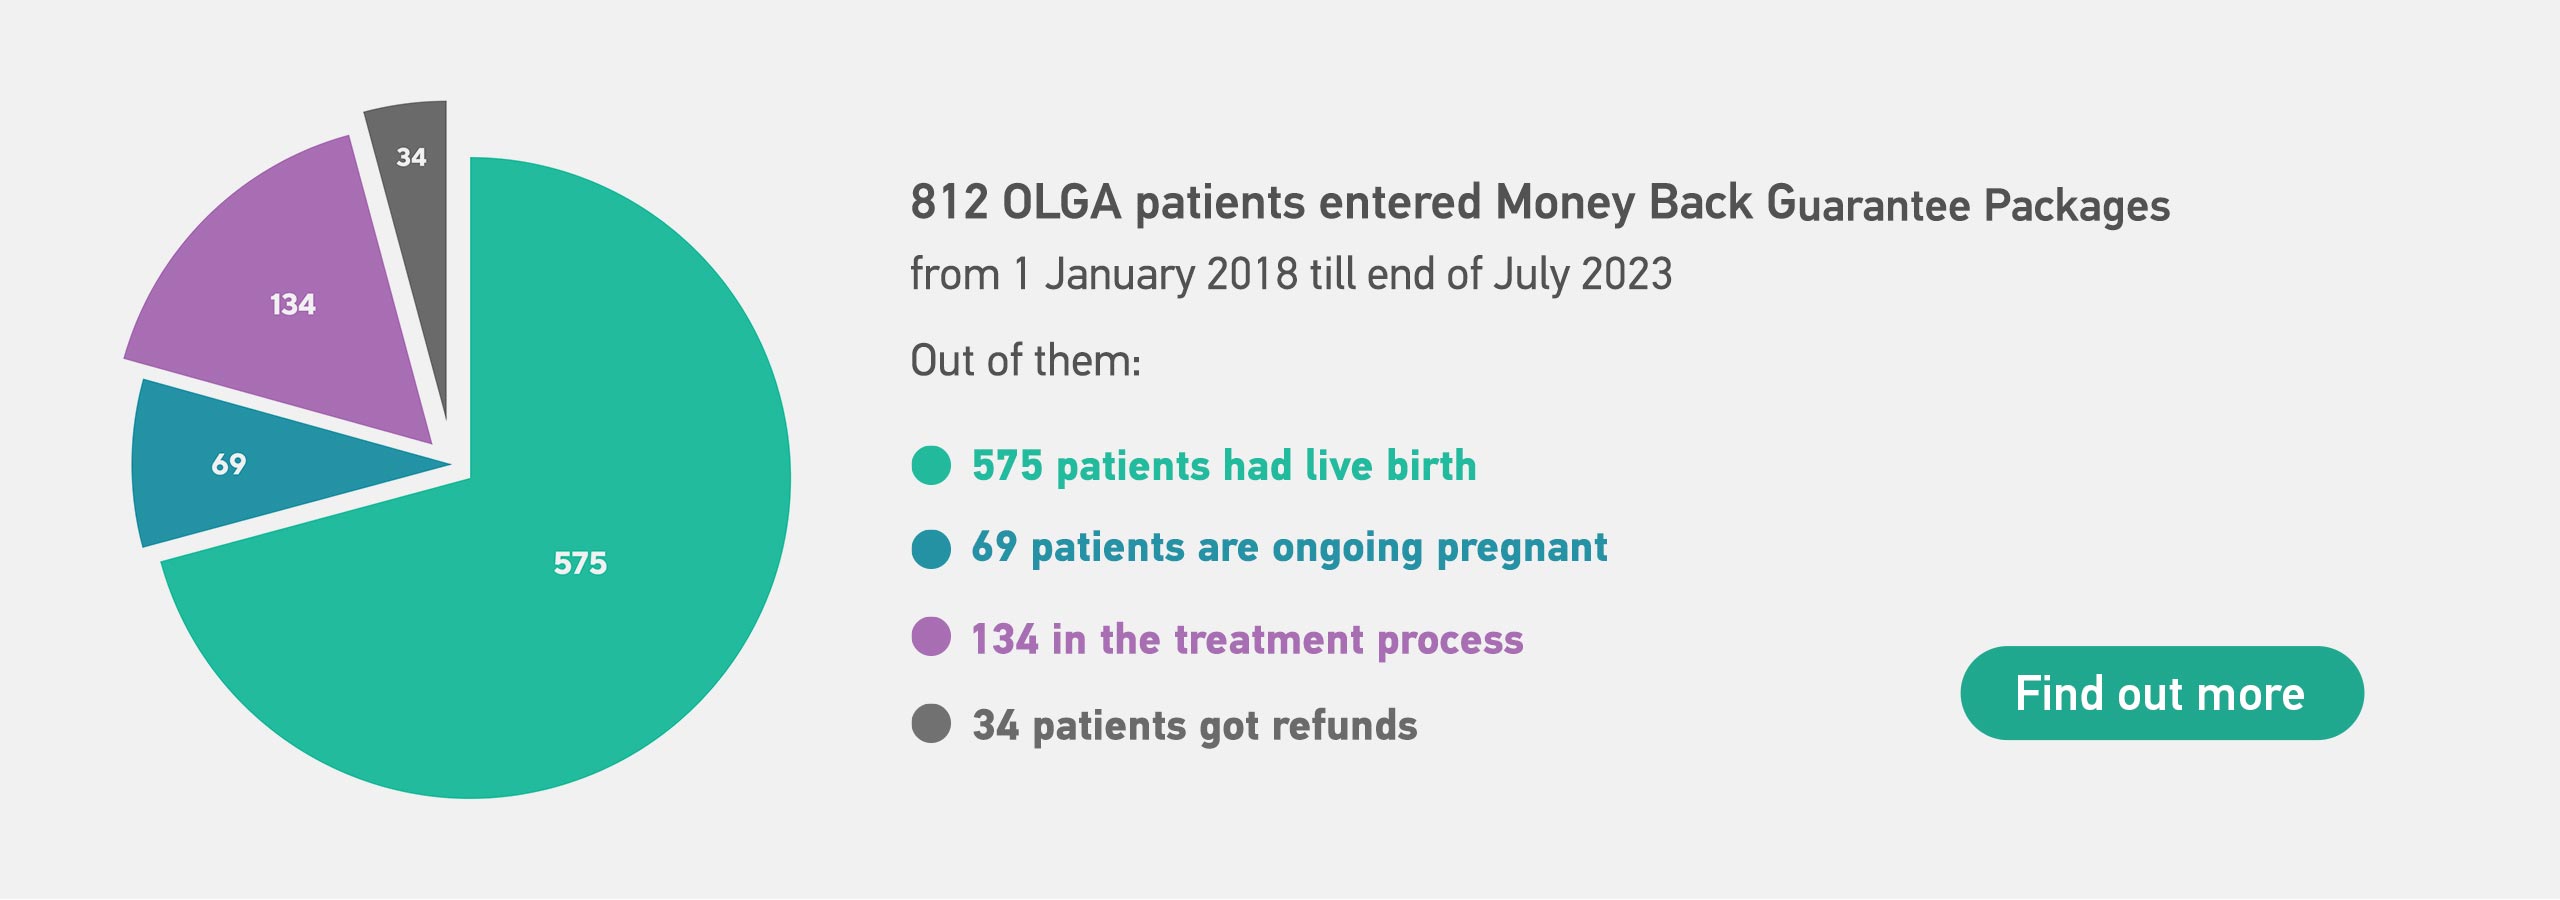Click '34 patients got refunds' text
2560x900 pixels.
click(x=1195, y=726)
